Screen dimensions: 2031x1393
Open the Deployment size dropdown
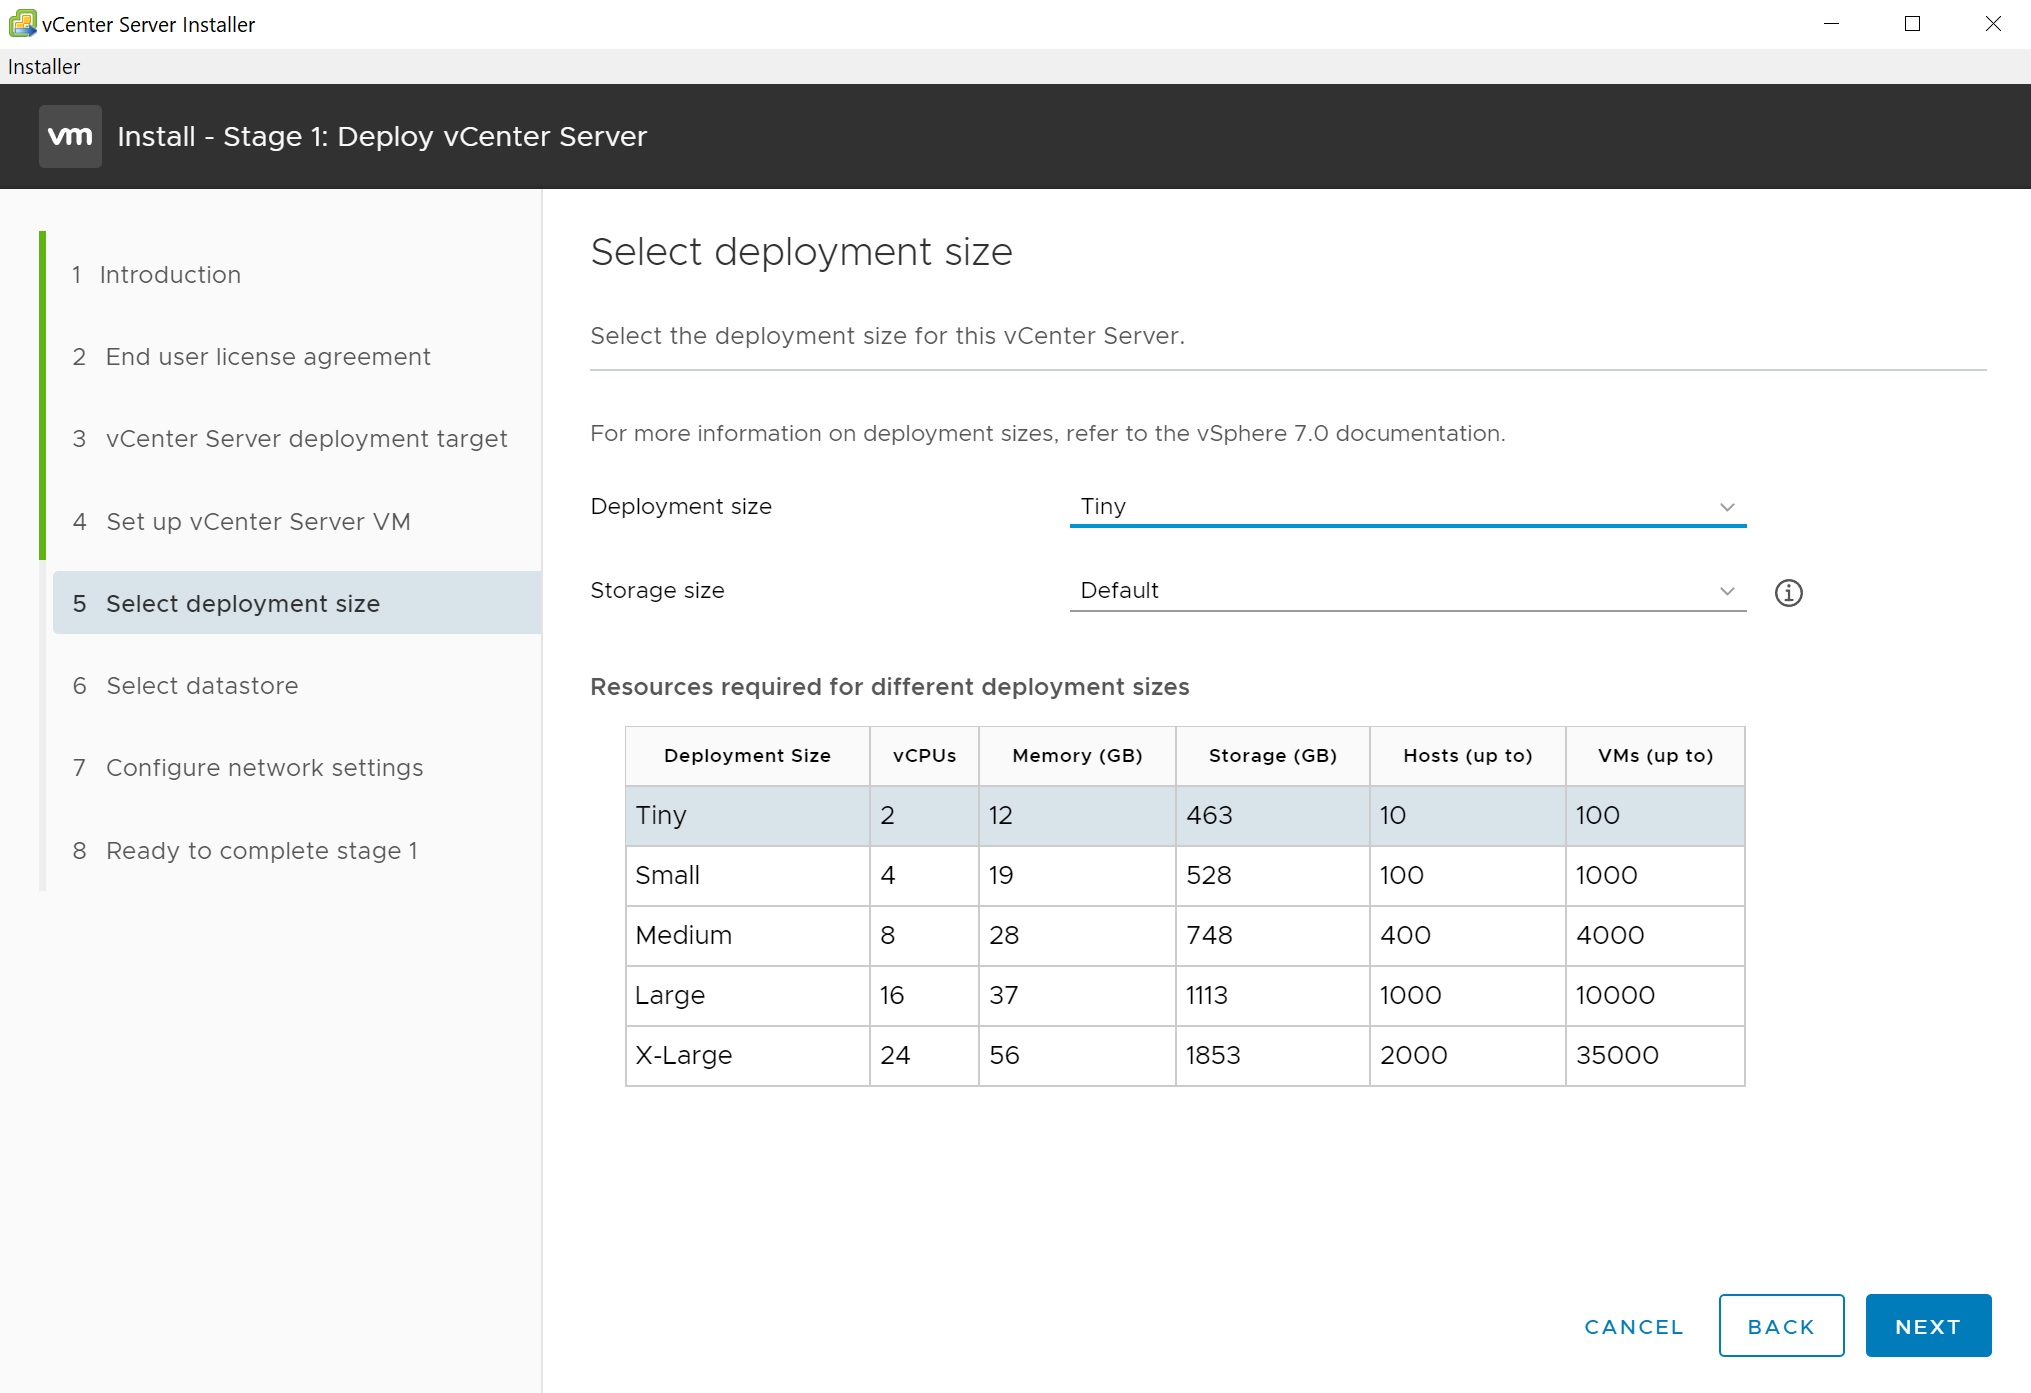point(1407,507)
